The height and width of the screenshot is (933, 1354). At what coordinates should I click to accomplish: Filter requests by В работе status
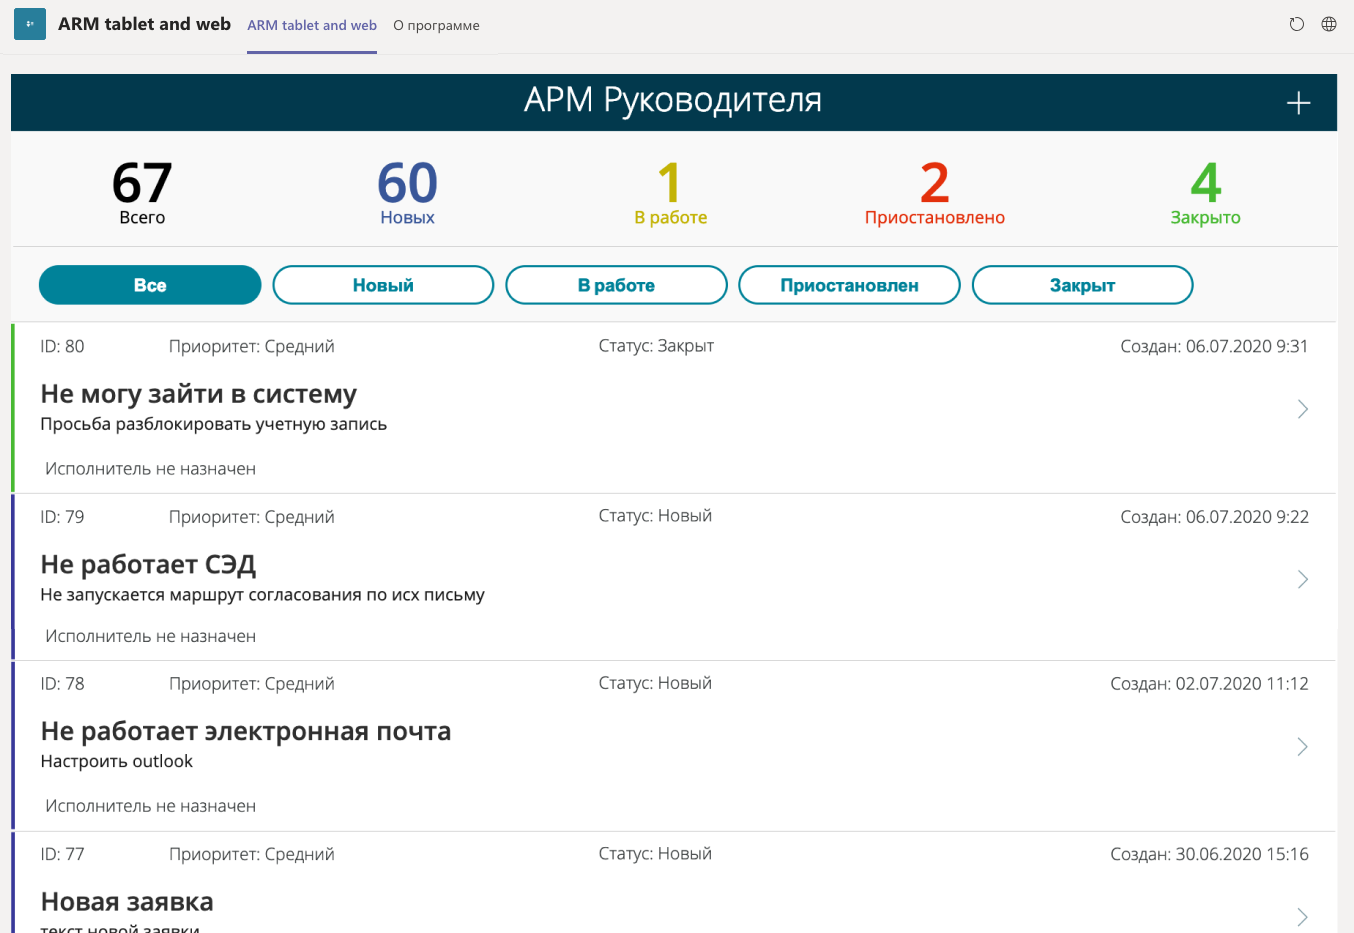click(616, 285)
